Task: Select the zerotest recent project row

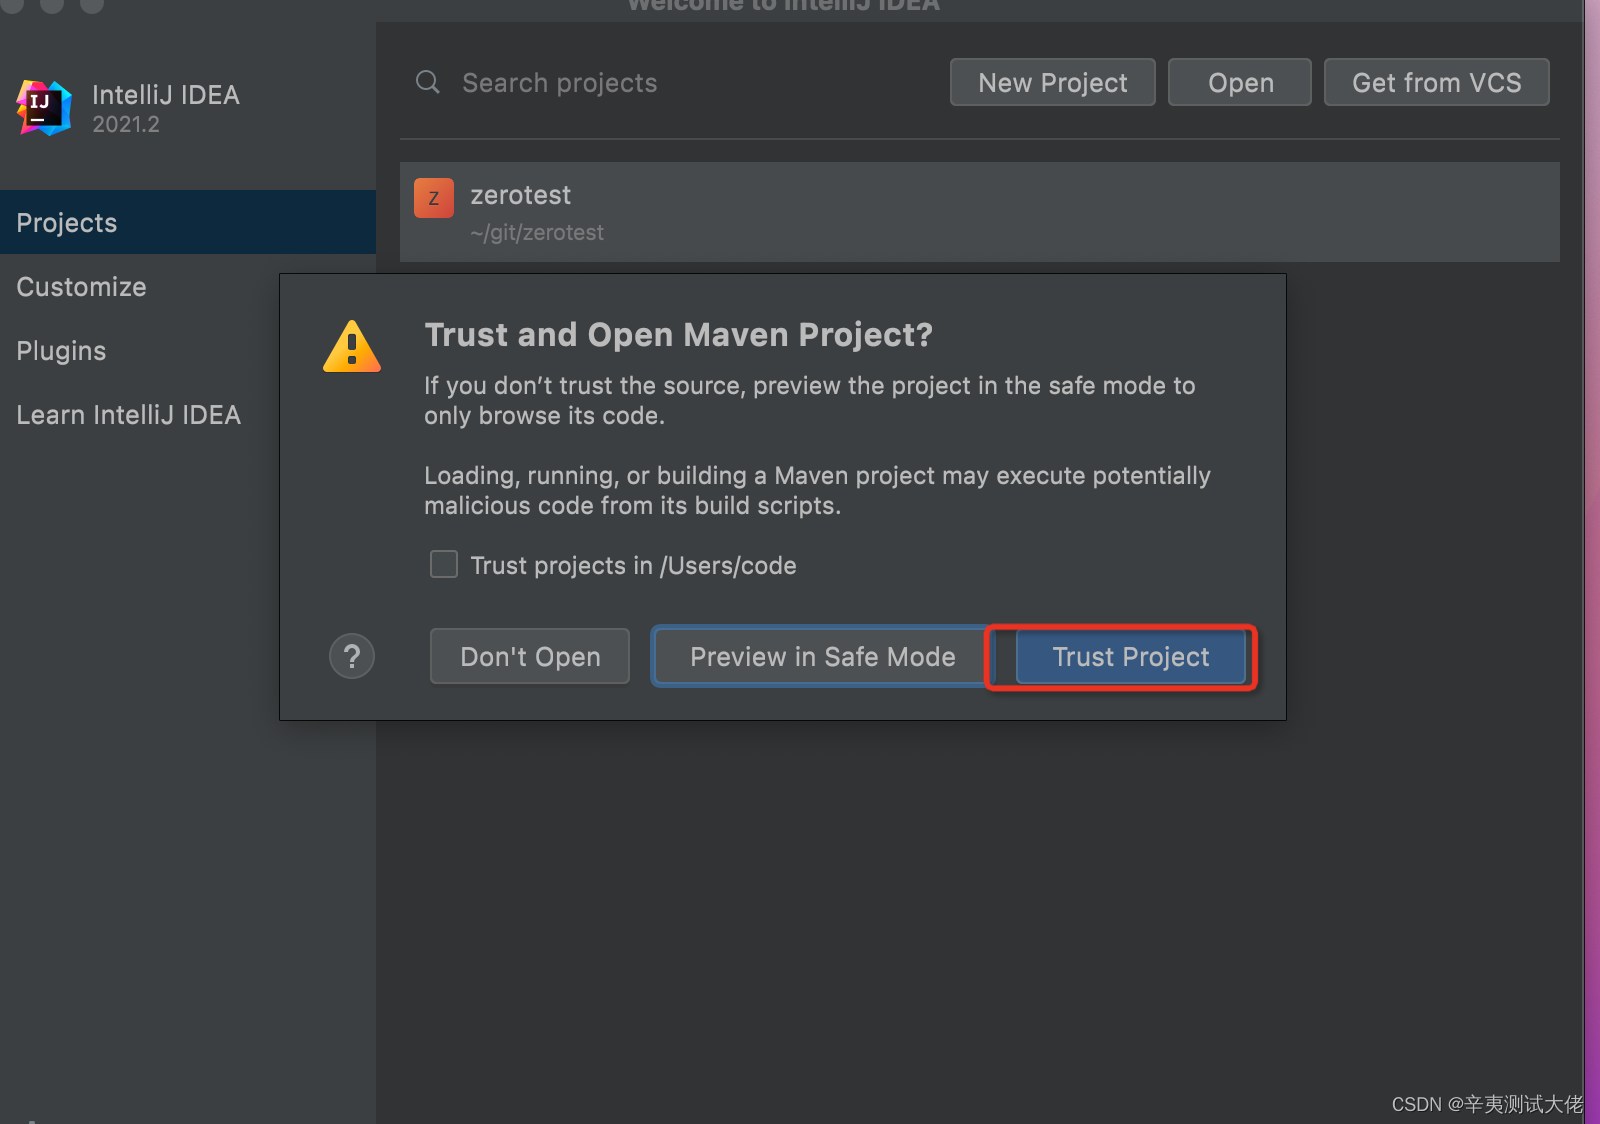Action: [x=980, y=212]
